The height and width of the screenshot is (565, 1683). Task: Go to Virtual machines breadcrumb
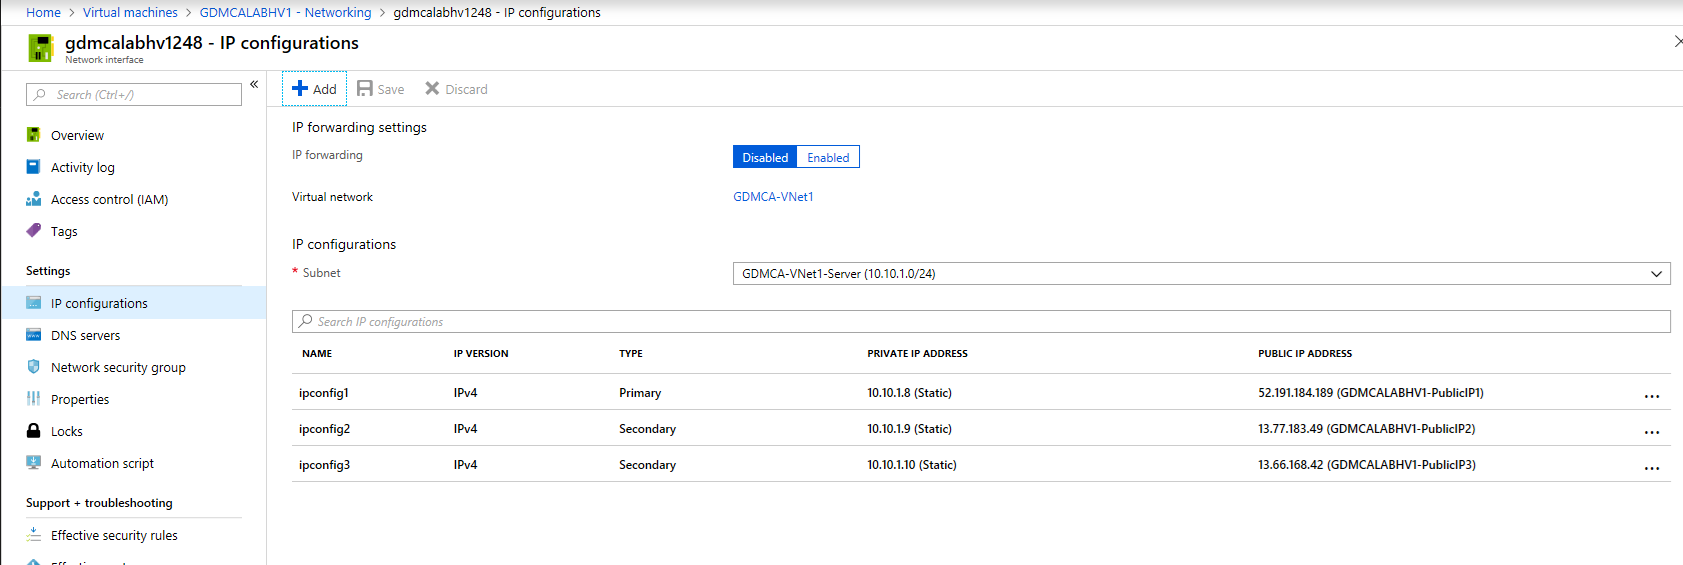click(x=130, y=12)
